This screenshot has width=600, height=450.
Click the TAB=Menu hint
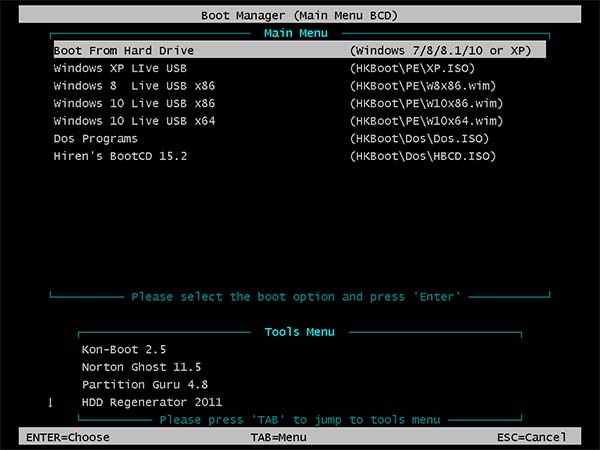279,437
